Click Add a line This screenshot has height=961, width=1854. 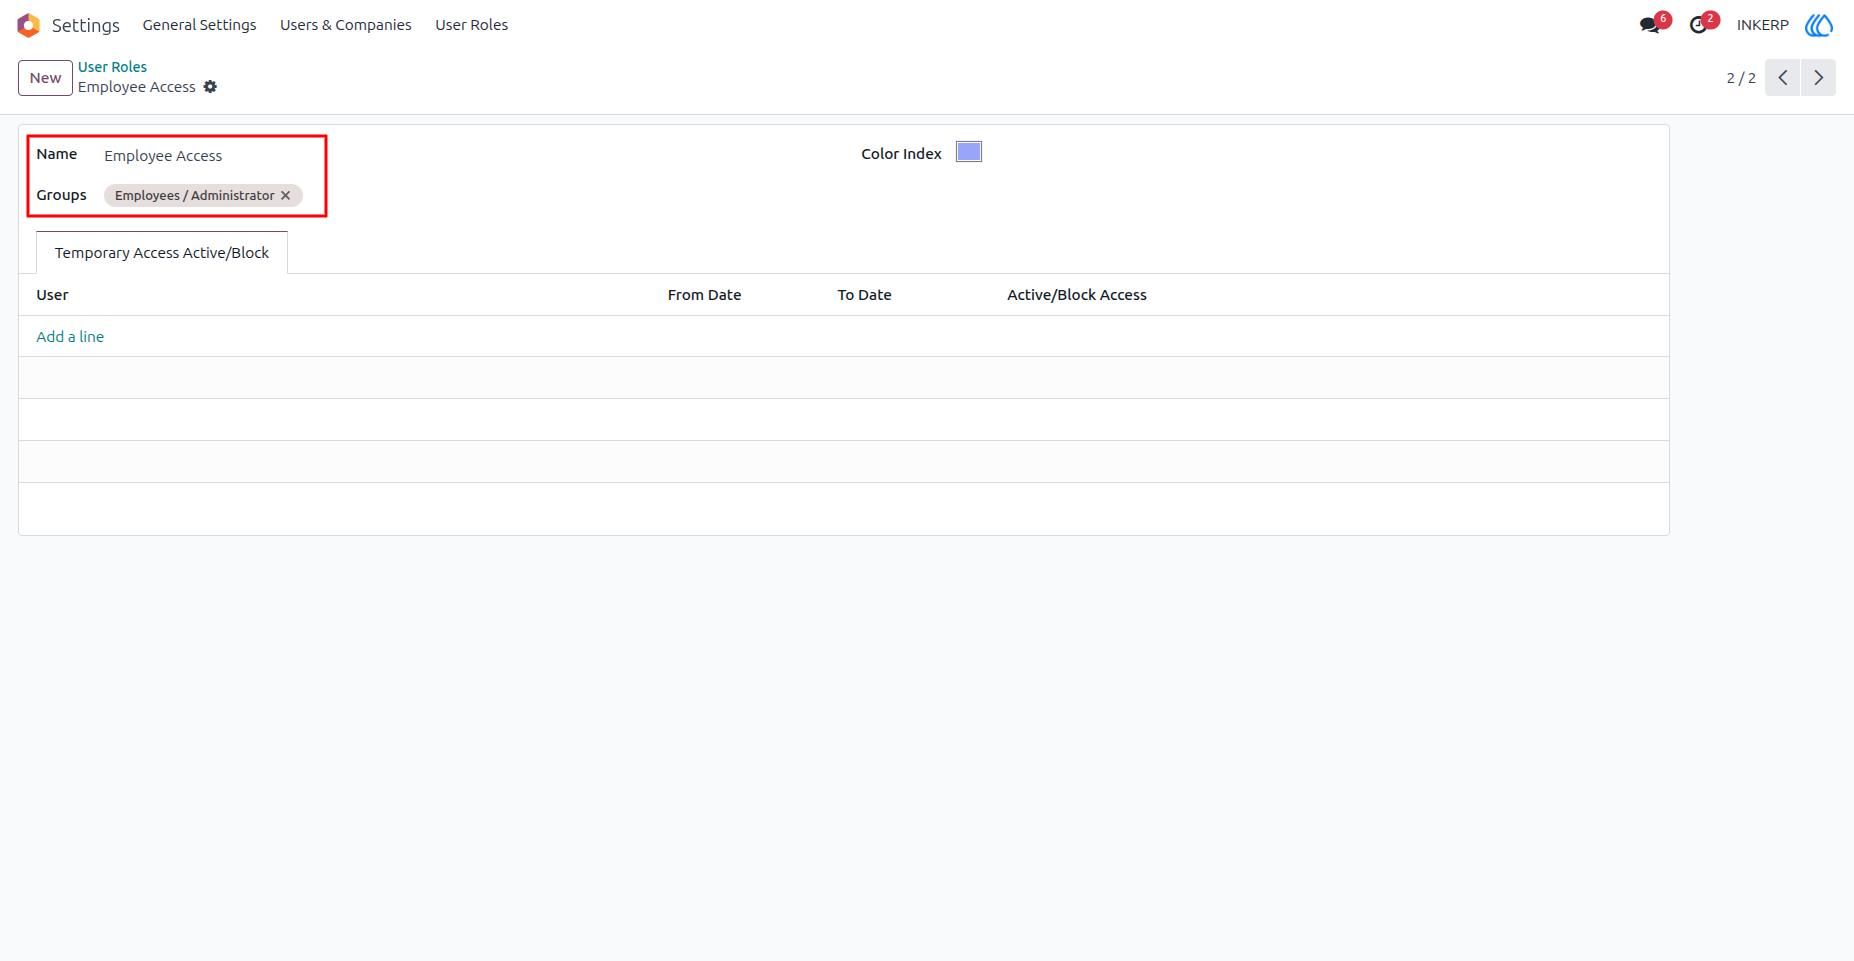[x=70, y=337]
